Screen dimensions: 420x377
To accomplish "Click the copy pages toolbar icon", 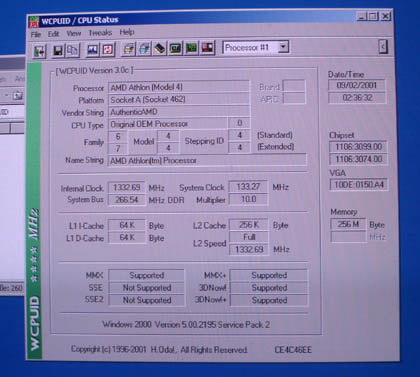I will (x=72, y=50).
